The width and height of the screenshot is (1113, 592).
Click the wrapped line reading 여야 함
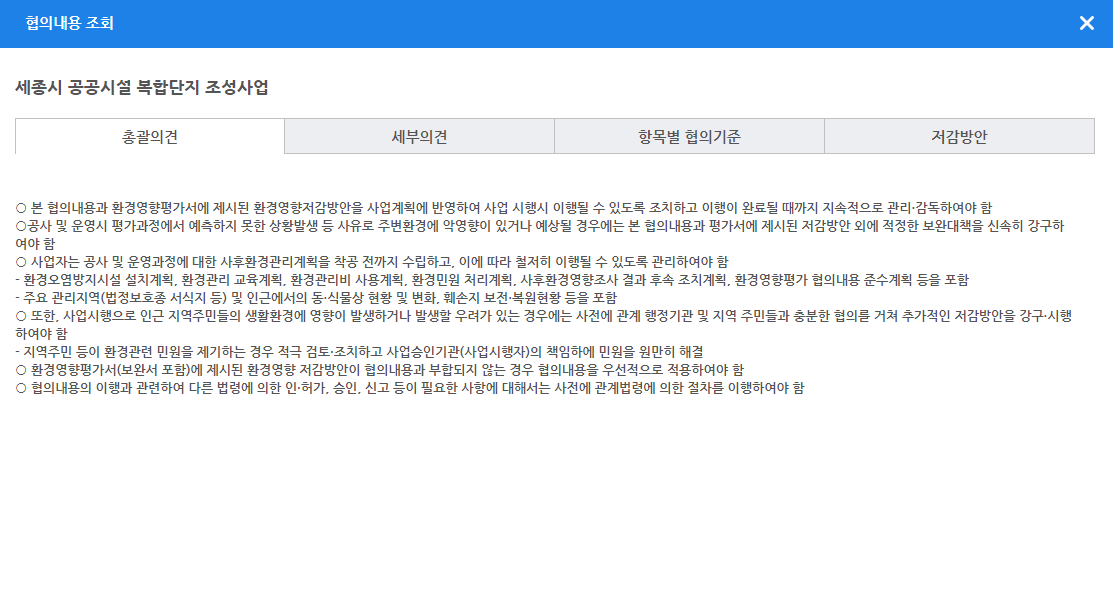[x=37, y=243]
